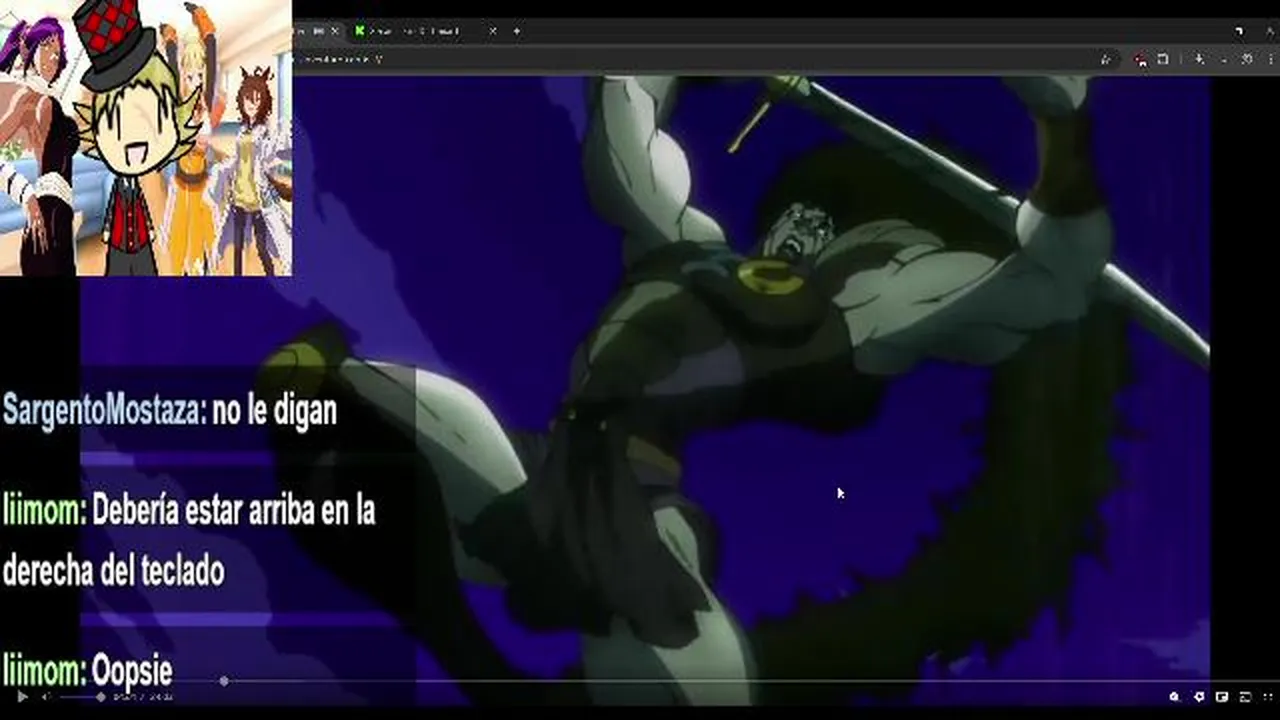Open the browser three-dot menu
1280x720 pixels.
(1271, 59)
